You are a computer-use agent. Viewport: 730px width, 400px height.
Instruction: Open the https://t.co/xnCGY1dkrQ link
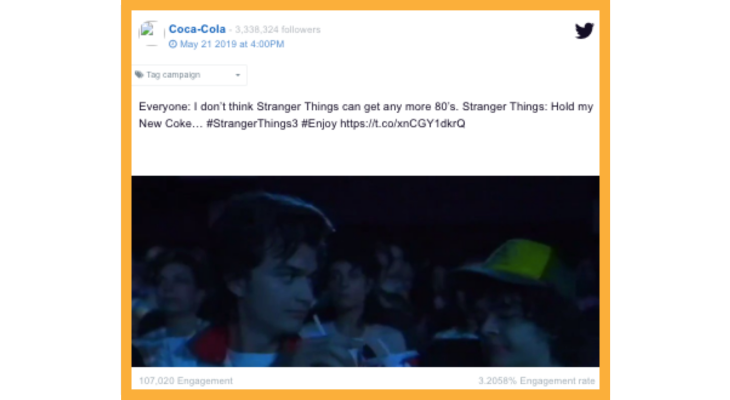pyautogui.click(x=402, y=123)
